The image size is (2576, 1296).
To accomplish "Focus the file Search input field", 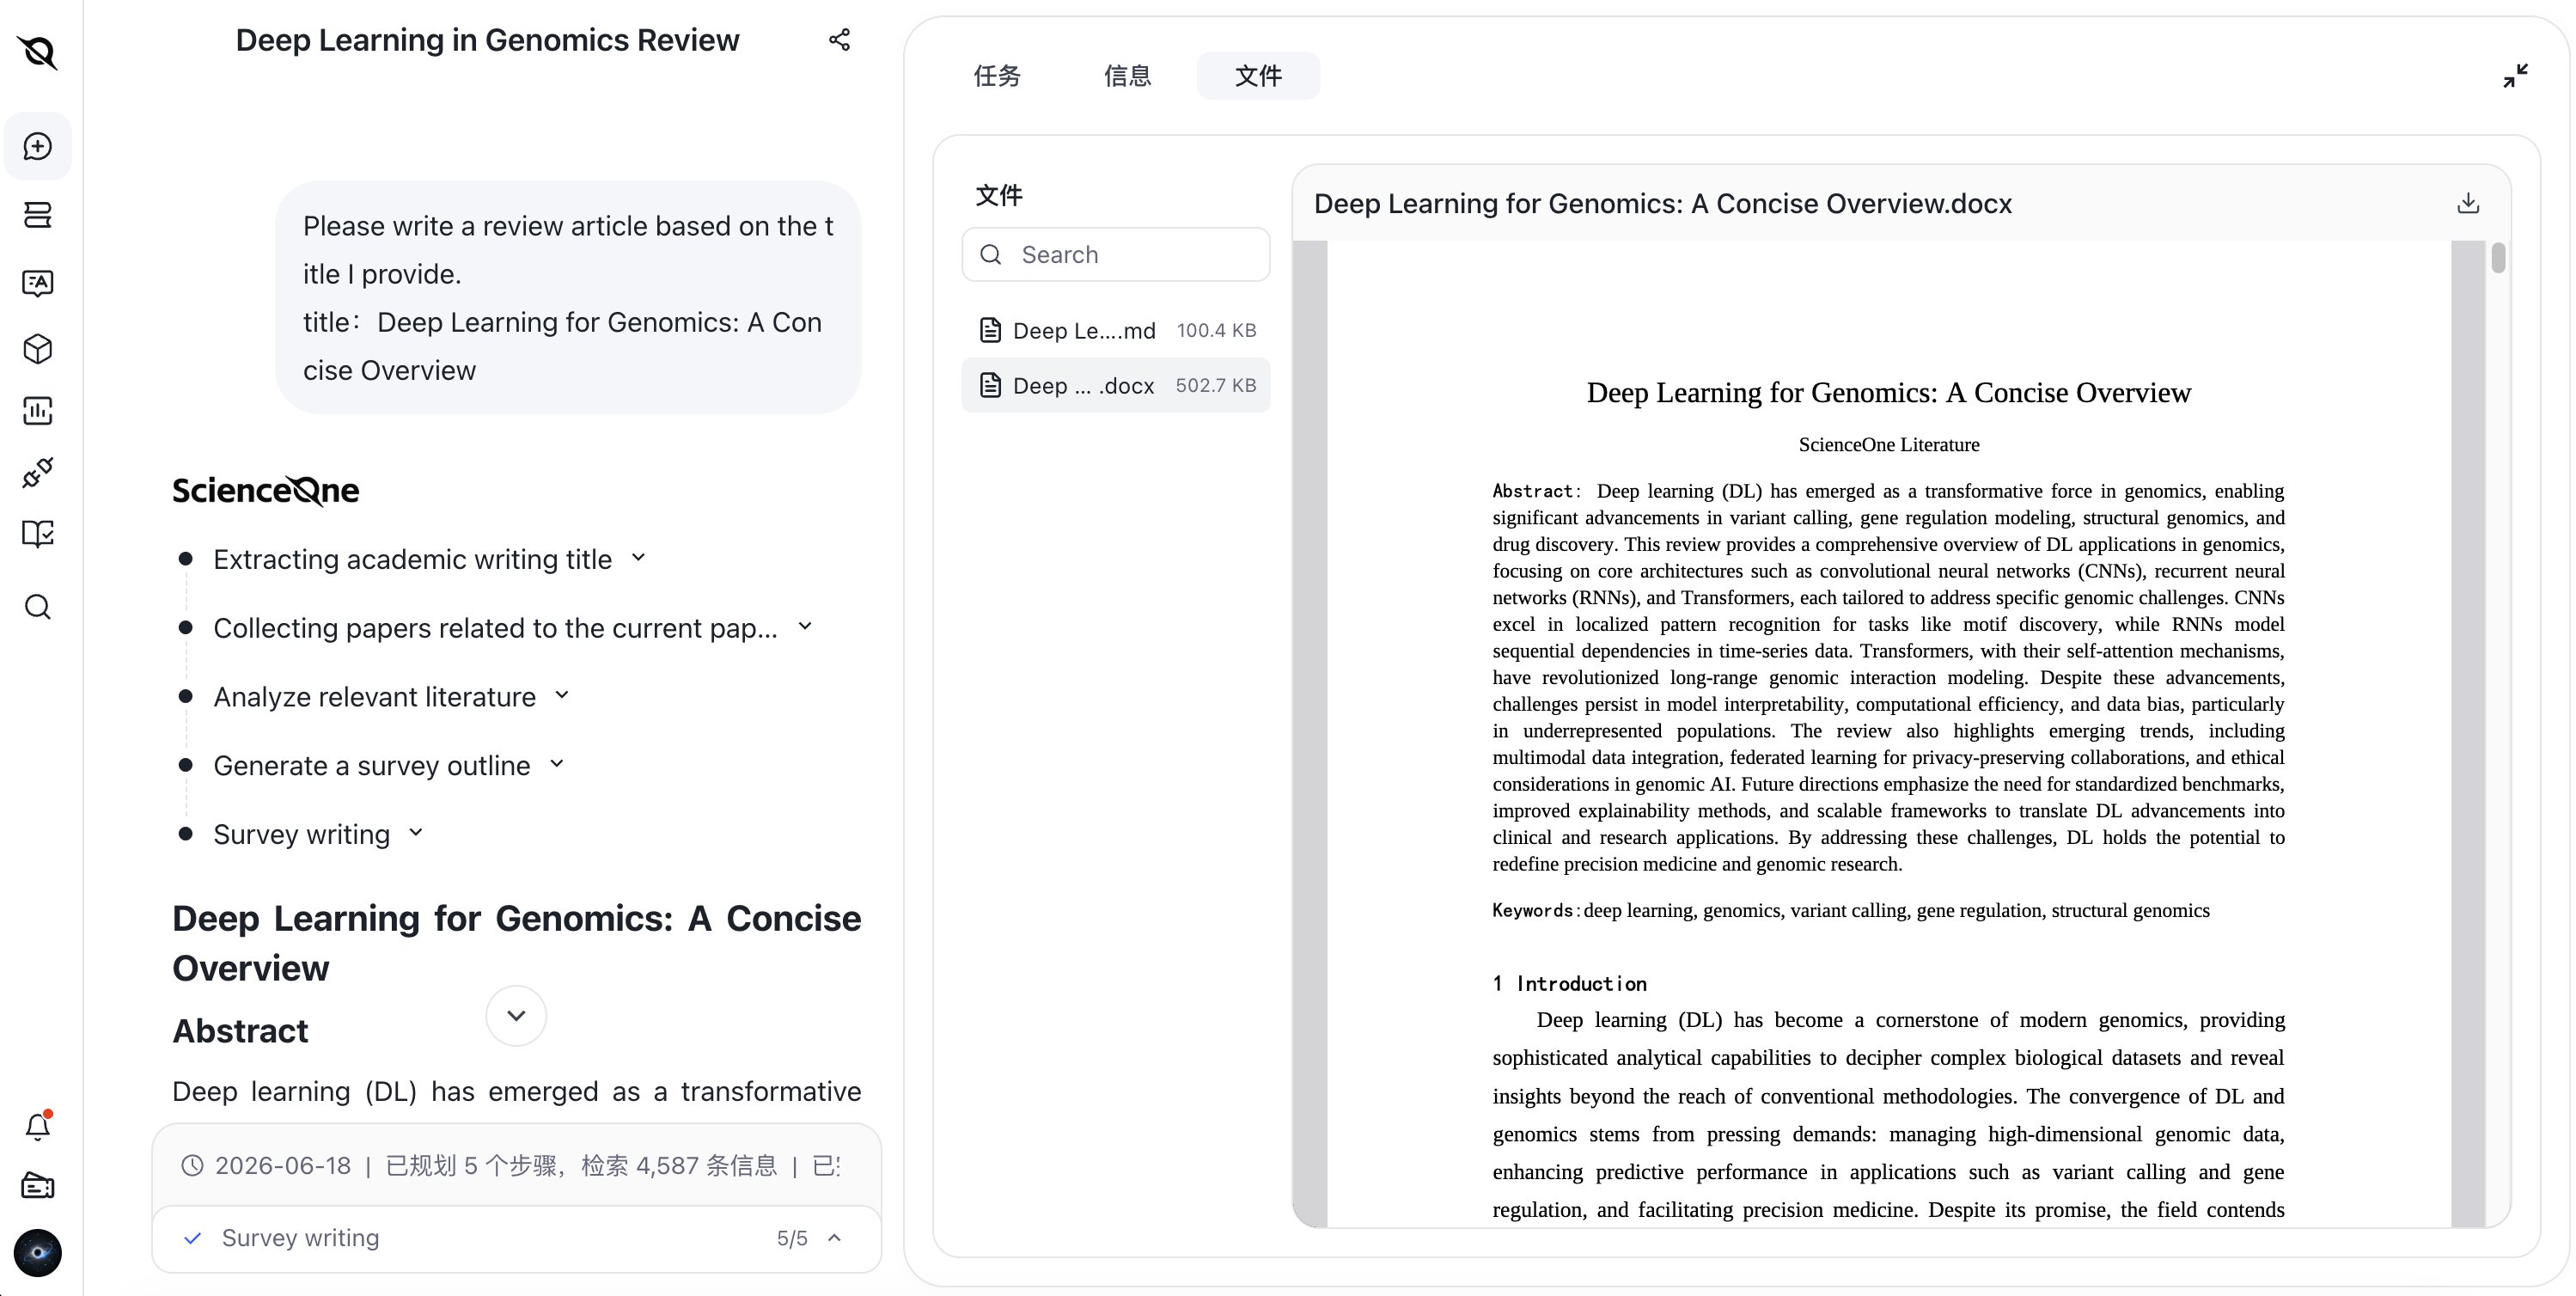I will (1116, 255).
